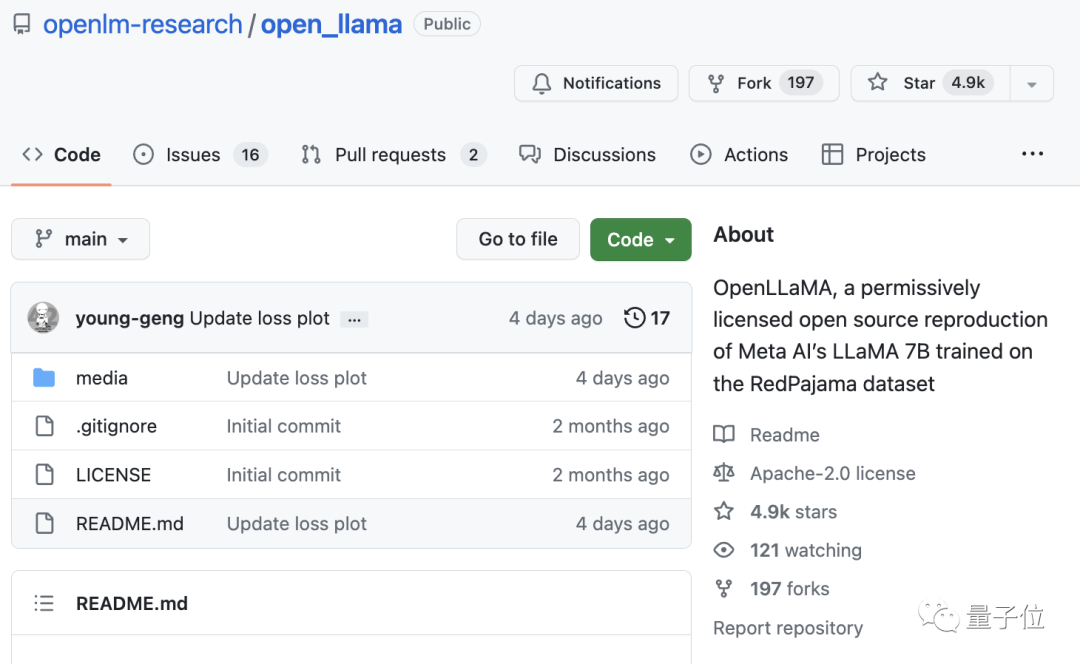Expand the commit message ellipsis
The height and width of the screenshot is (664, 1080).
point(354,319)
